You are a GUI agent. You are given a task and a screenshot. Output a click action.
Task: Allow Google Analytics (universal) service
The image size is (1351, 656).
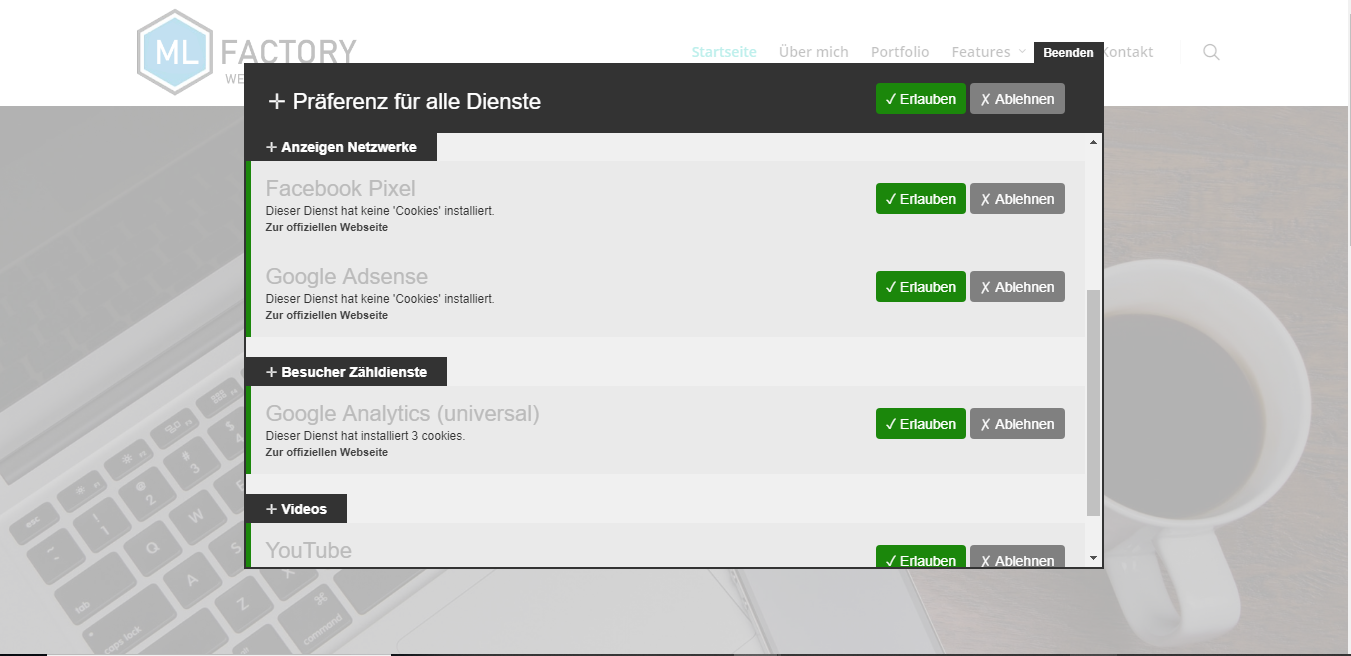tap(920, 424)
